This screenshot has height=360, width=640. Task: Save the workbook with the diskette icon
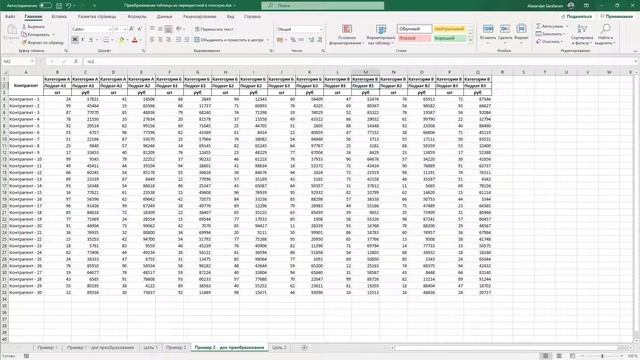[x=59, y=6]
